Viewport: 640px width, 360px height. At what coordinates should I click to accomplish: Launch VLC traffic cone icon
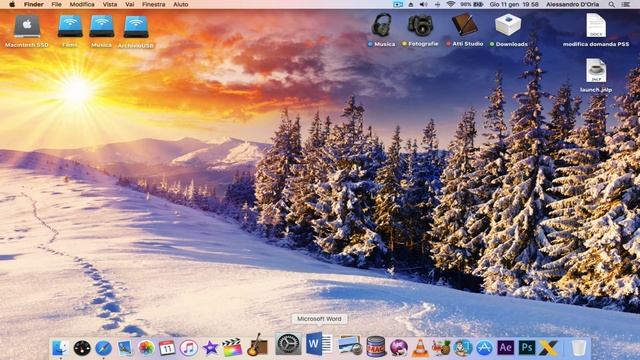click(x=420, y=348)
